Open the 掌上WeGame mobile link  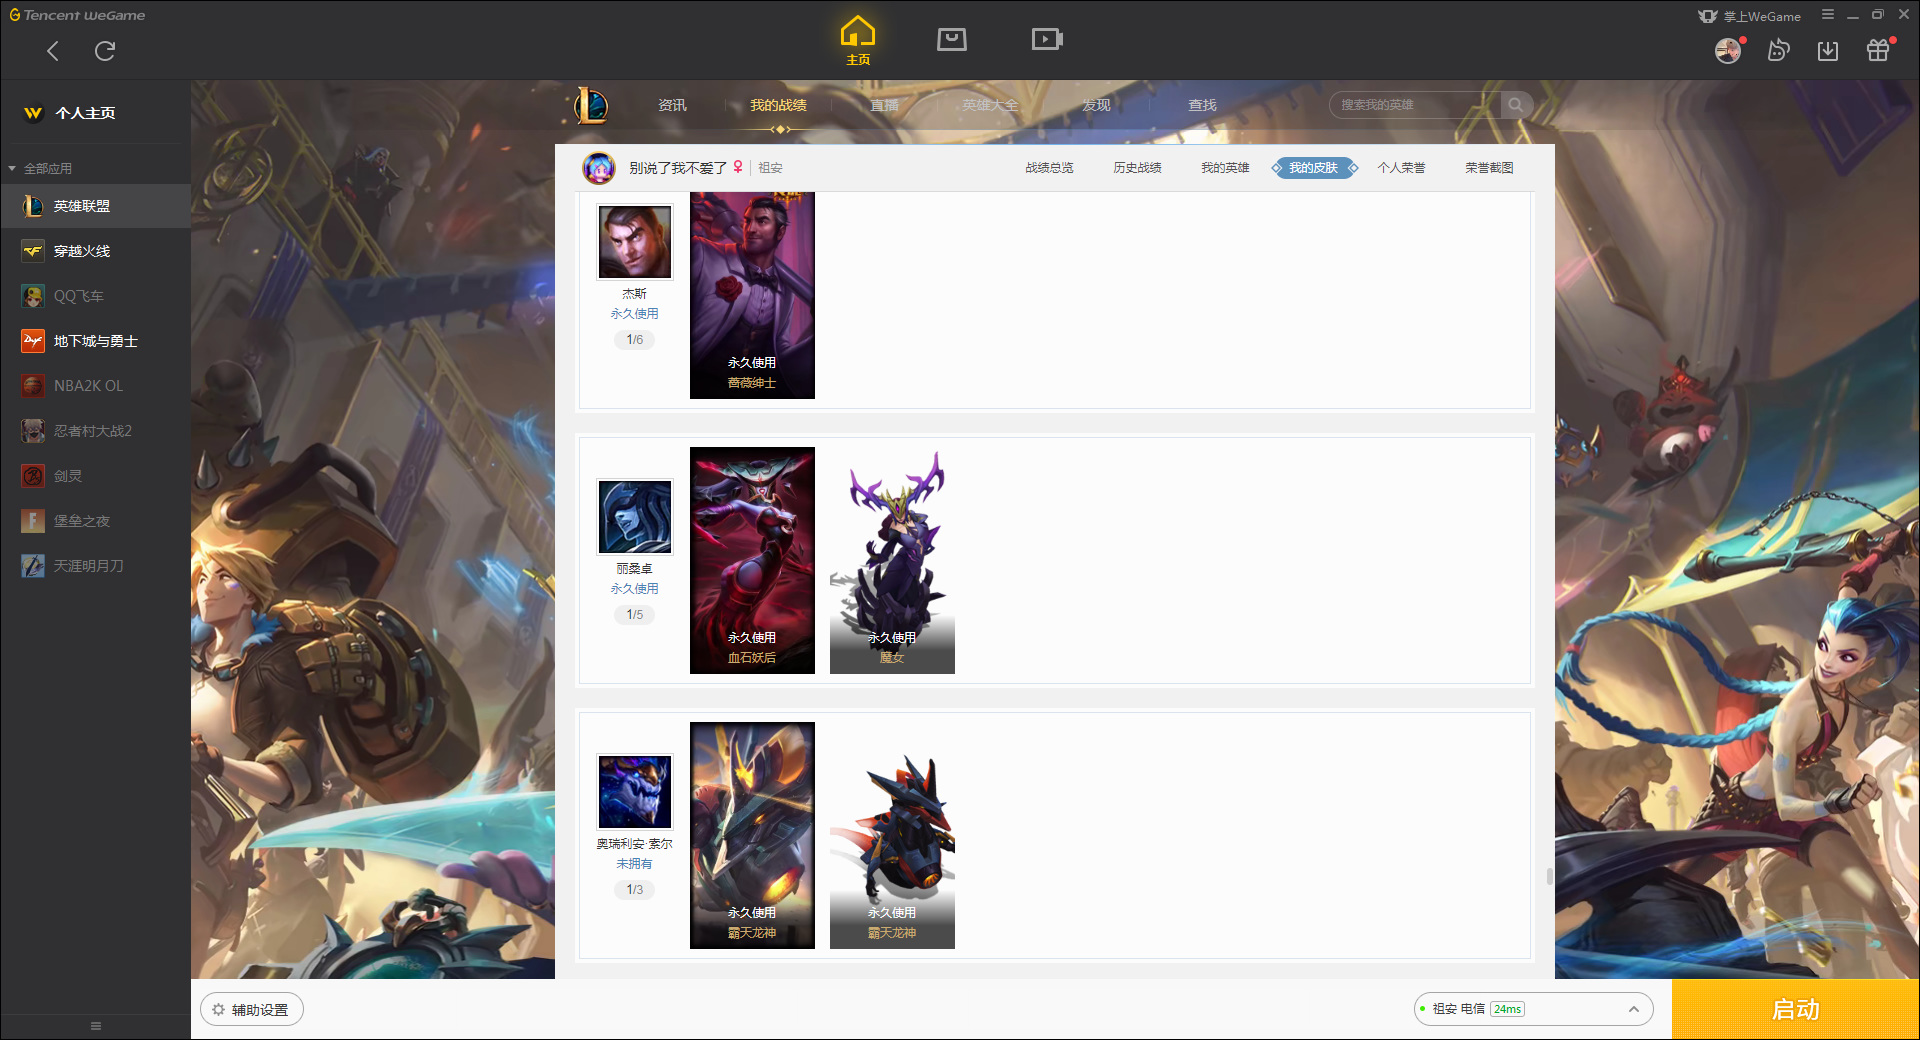pyautogui.click(x=1750, y=16)
